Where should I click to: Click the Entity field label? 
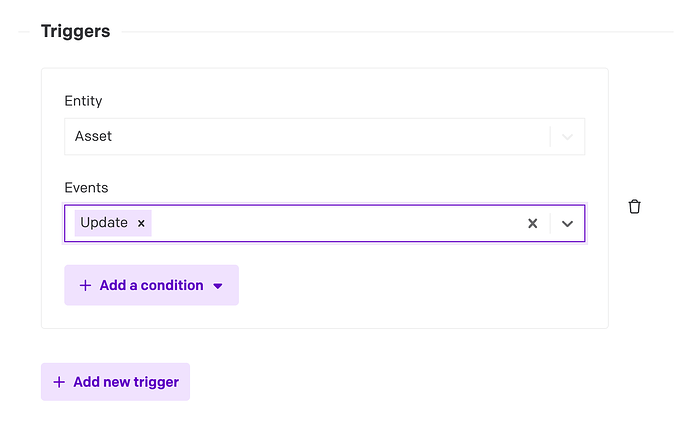83,101
